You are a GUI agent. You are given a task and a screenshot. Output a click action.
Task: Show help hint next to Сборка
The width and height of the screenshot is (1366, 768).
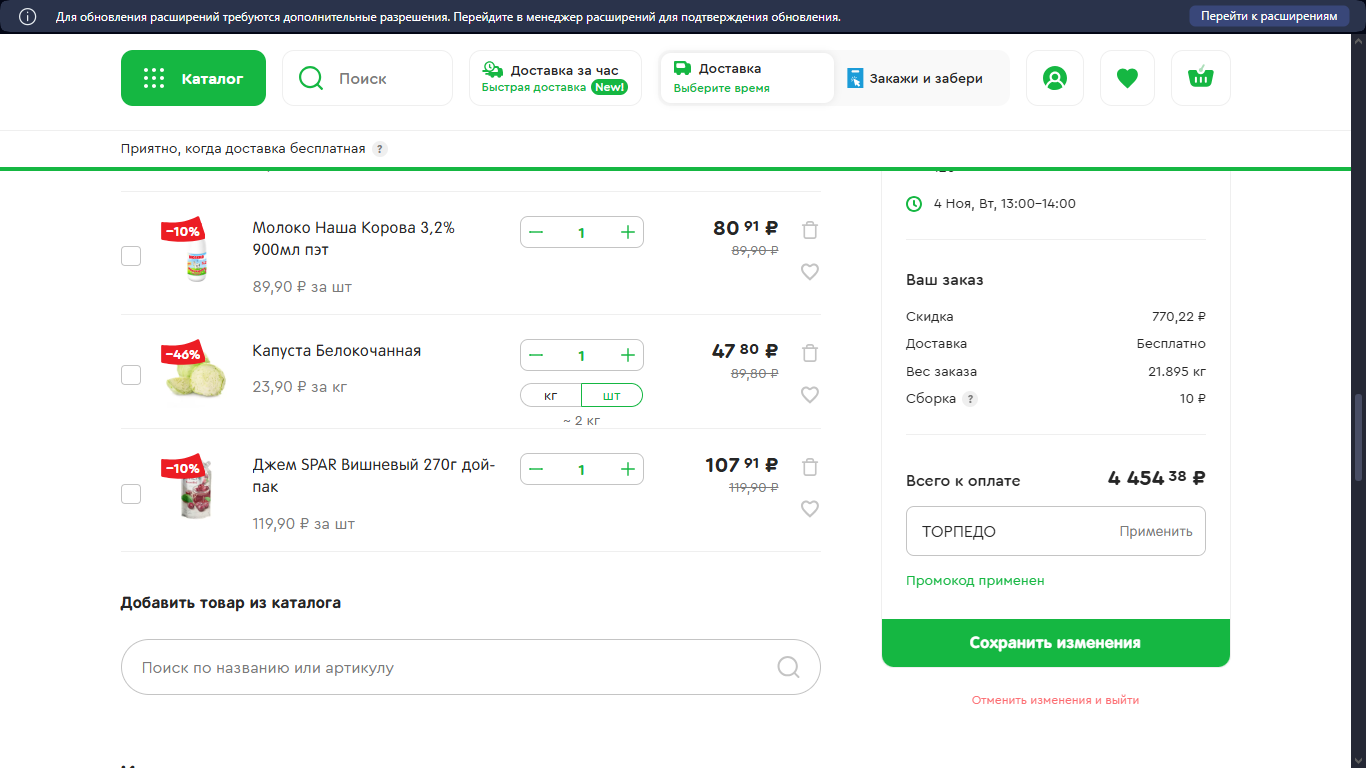click(x=969, y=398)
